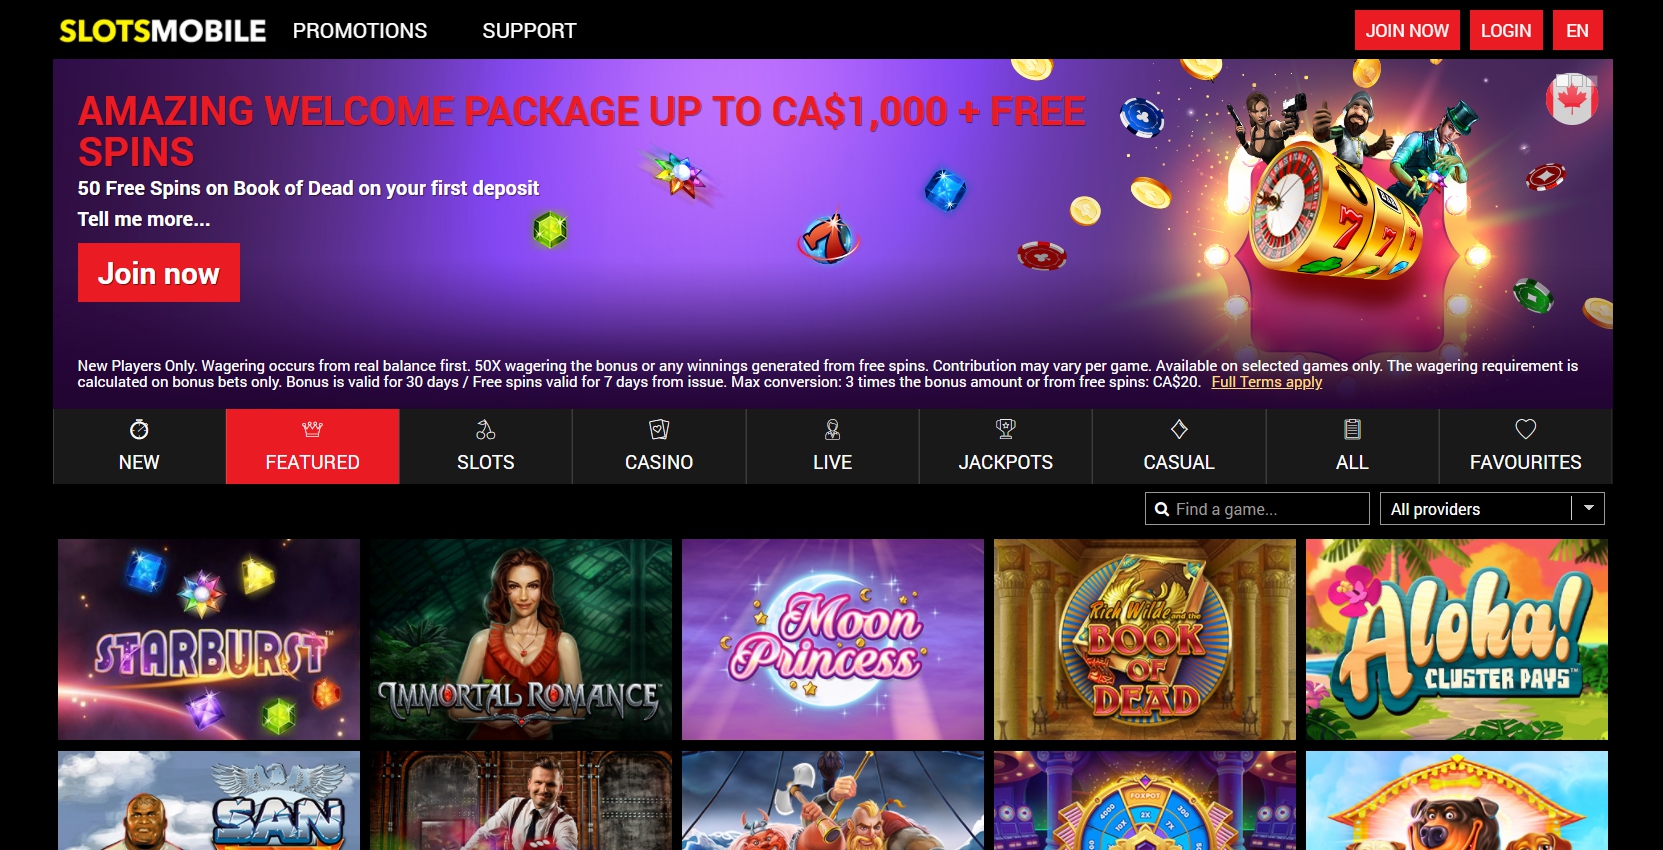The height and width of the screenshot is (850, 1663).
Task: Open the PROMOTIONS menu item
Action: click(360, 31)
